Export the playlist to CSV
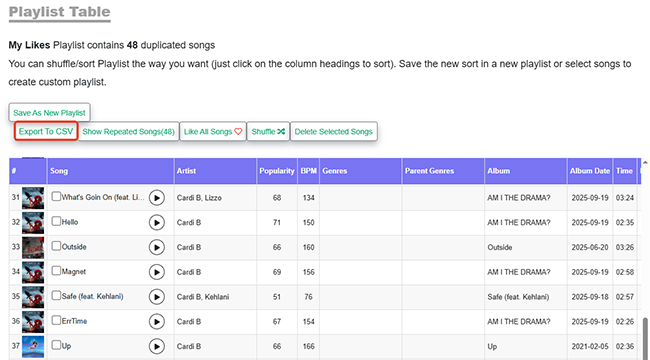 coord(46,131)
